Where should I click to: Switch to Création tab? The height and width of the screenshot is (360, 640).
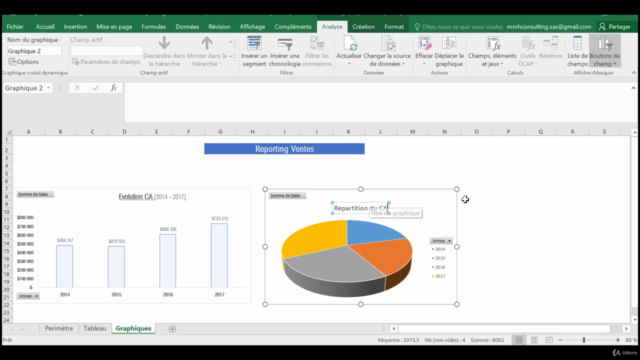363,27
